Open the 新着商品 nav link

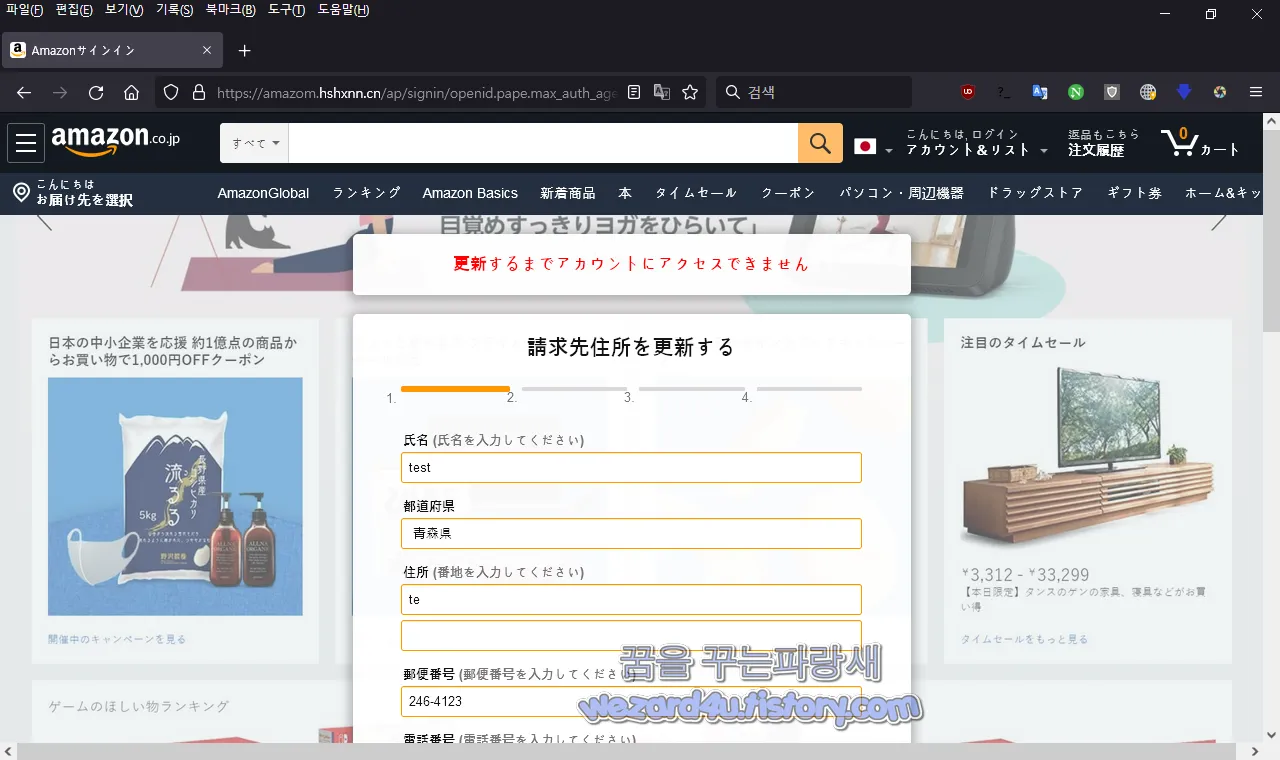tap(568, 193)
